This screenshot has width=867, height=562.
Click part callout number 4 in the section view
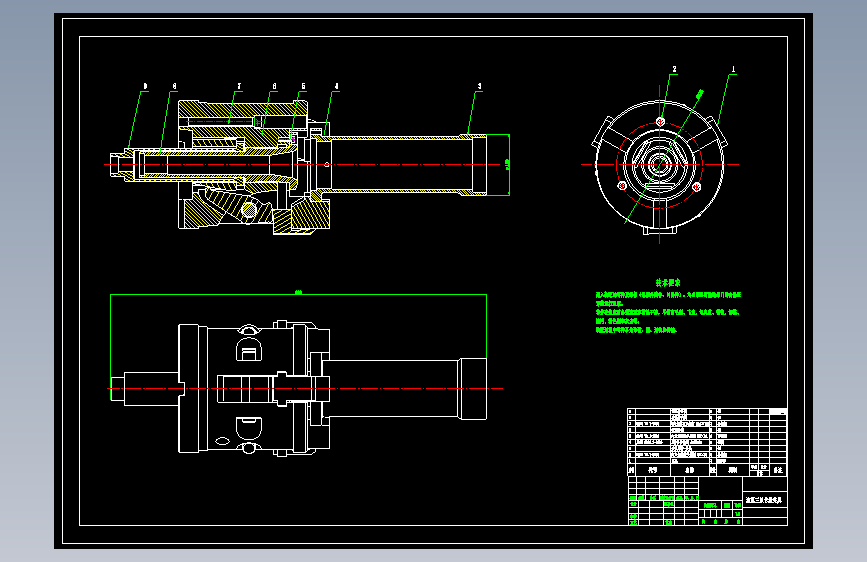pos(336,86)
